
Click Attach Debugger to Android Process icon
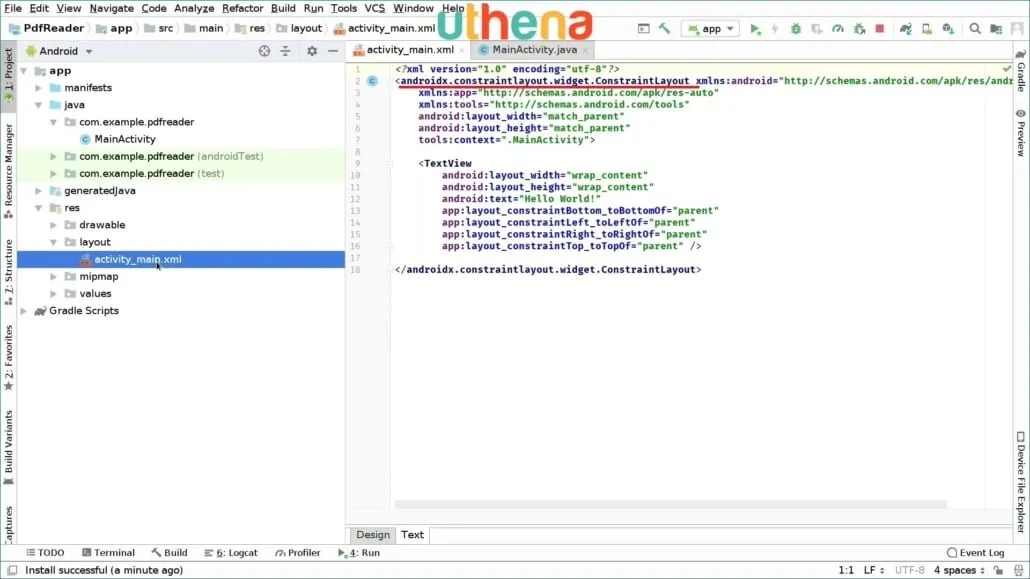tap(859, 29)
